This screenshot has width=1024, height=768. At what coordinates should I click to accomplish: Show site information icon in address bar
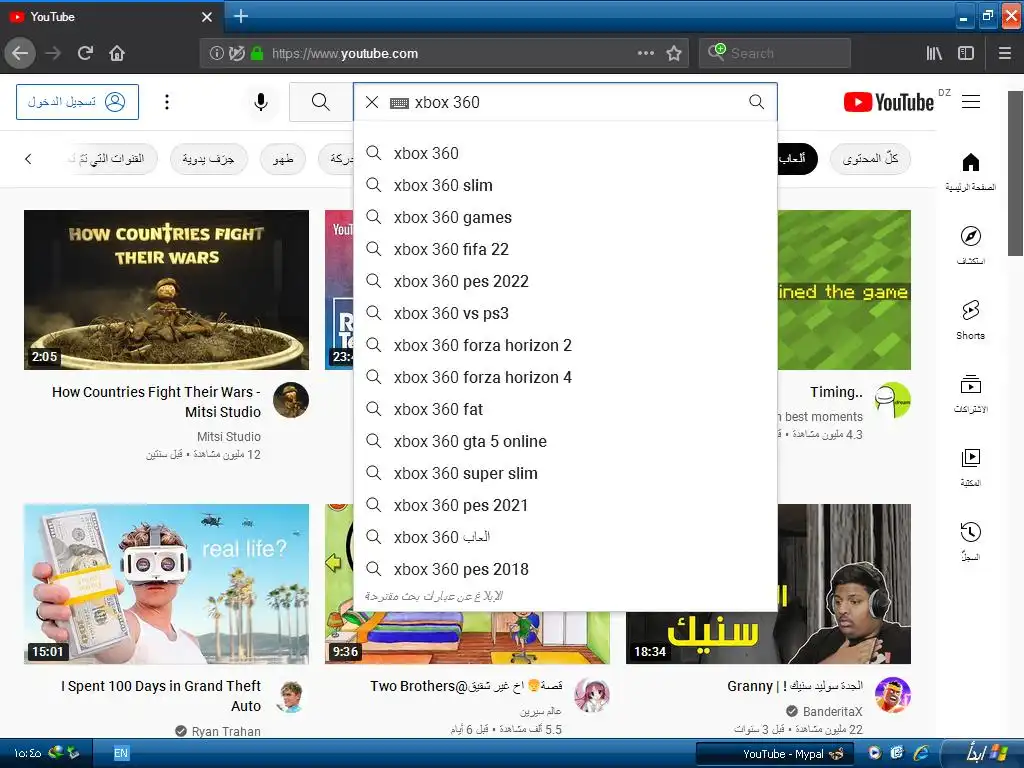click(x=216, y=53)
